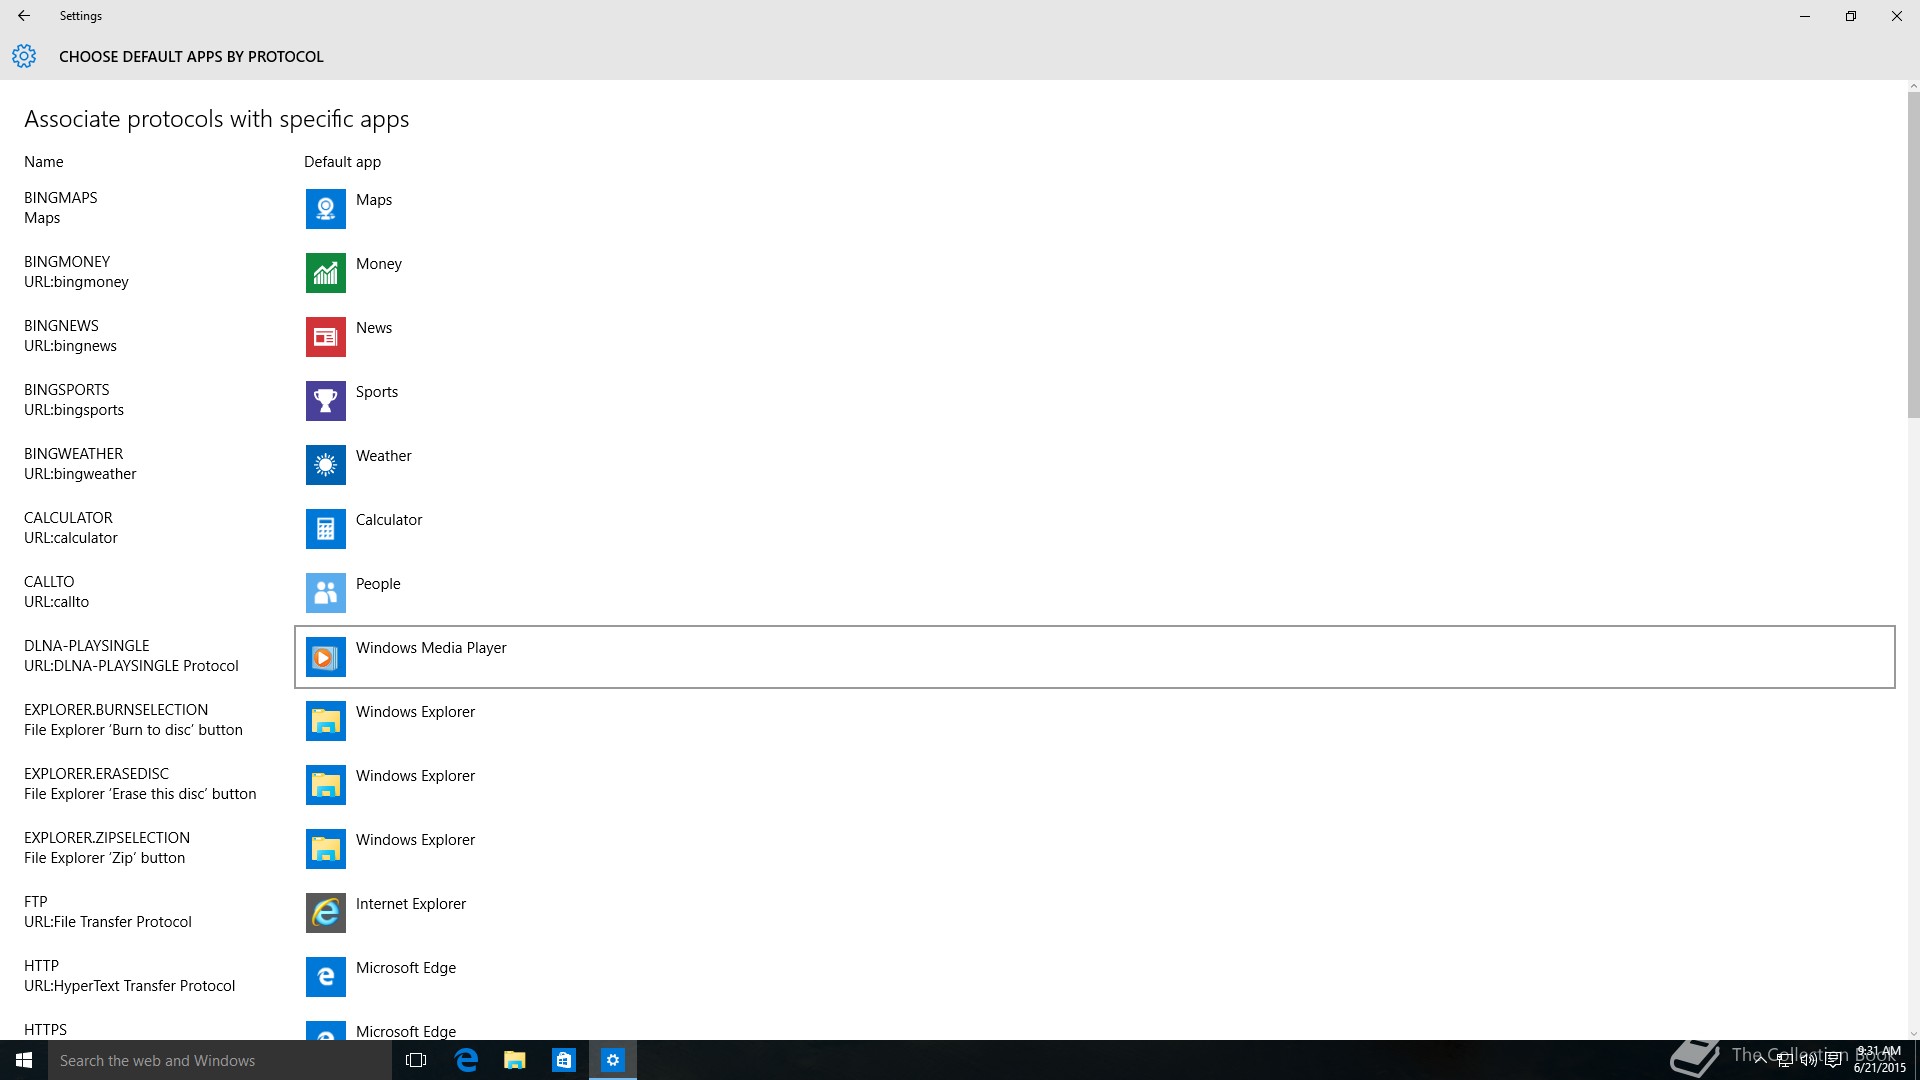Click Microsoft Edge label for HTTP

(x=406, y=968)
